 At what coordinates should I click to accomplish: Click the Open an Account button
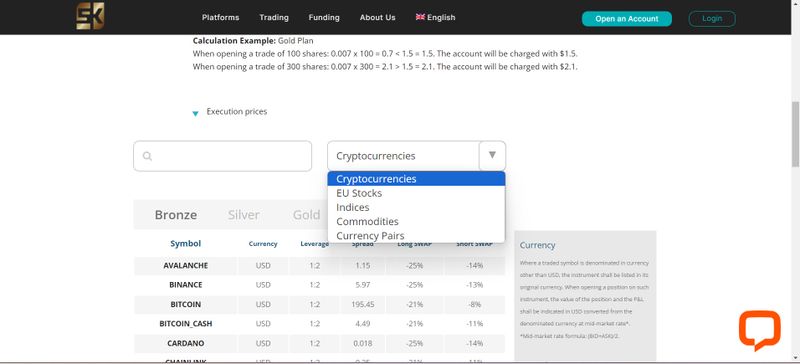[627, 19]
